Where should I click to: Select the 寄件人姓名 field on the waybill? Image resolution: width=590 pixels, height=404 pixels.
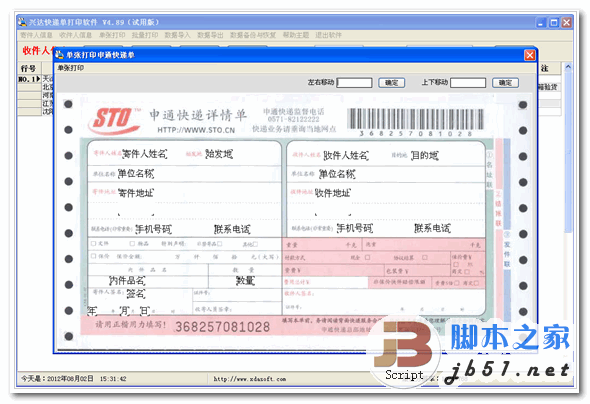144,154
